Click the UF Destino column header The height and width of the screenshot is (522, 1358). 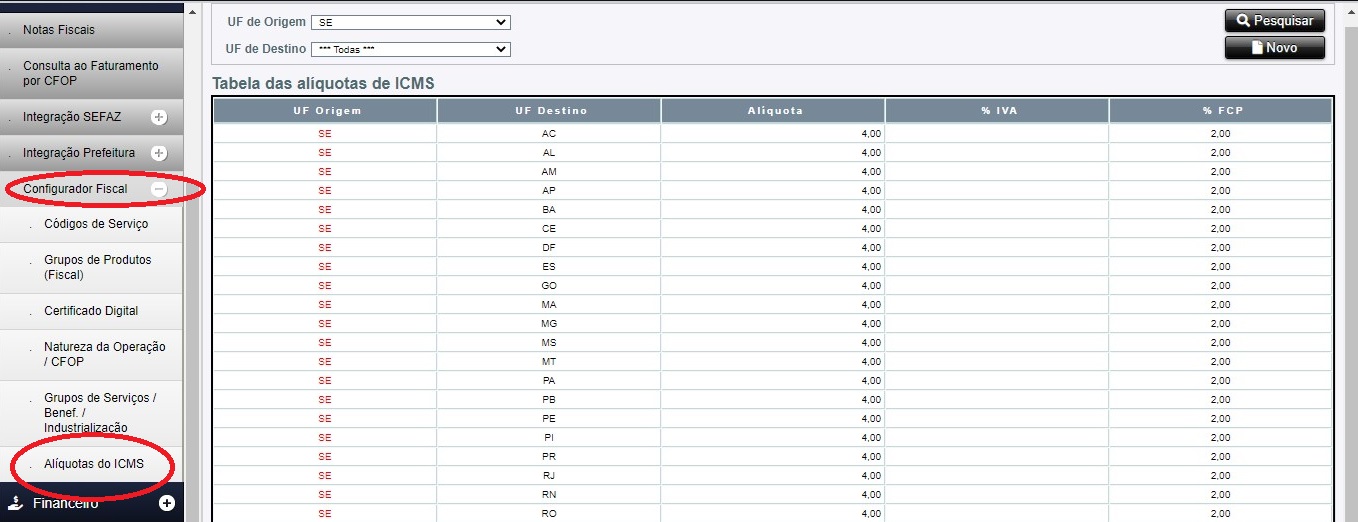click(x=550, y=111)
